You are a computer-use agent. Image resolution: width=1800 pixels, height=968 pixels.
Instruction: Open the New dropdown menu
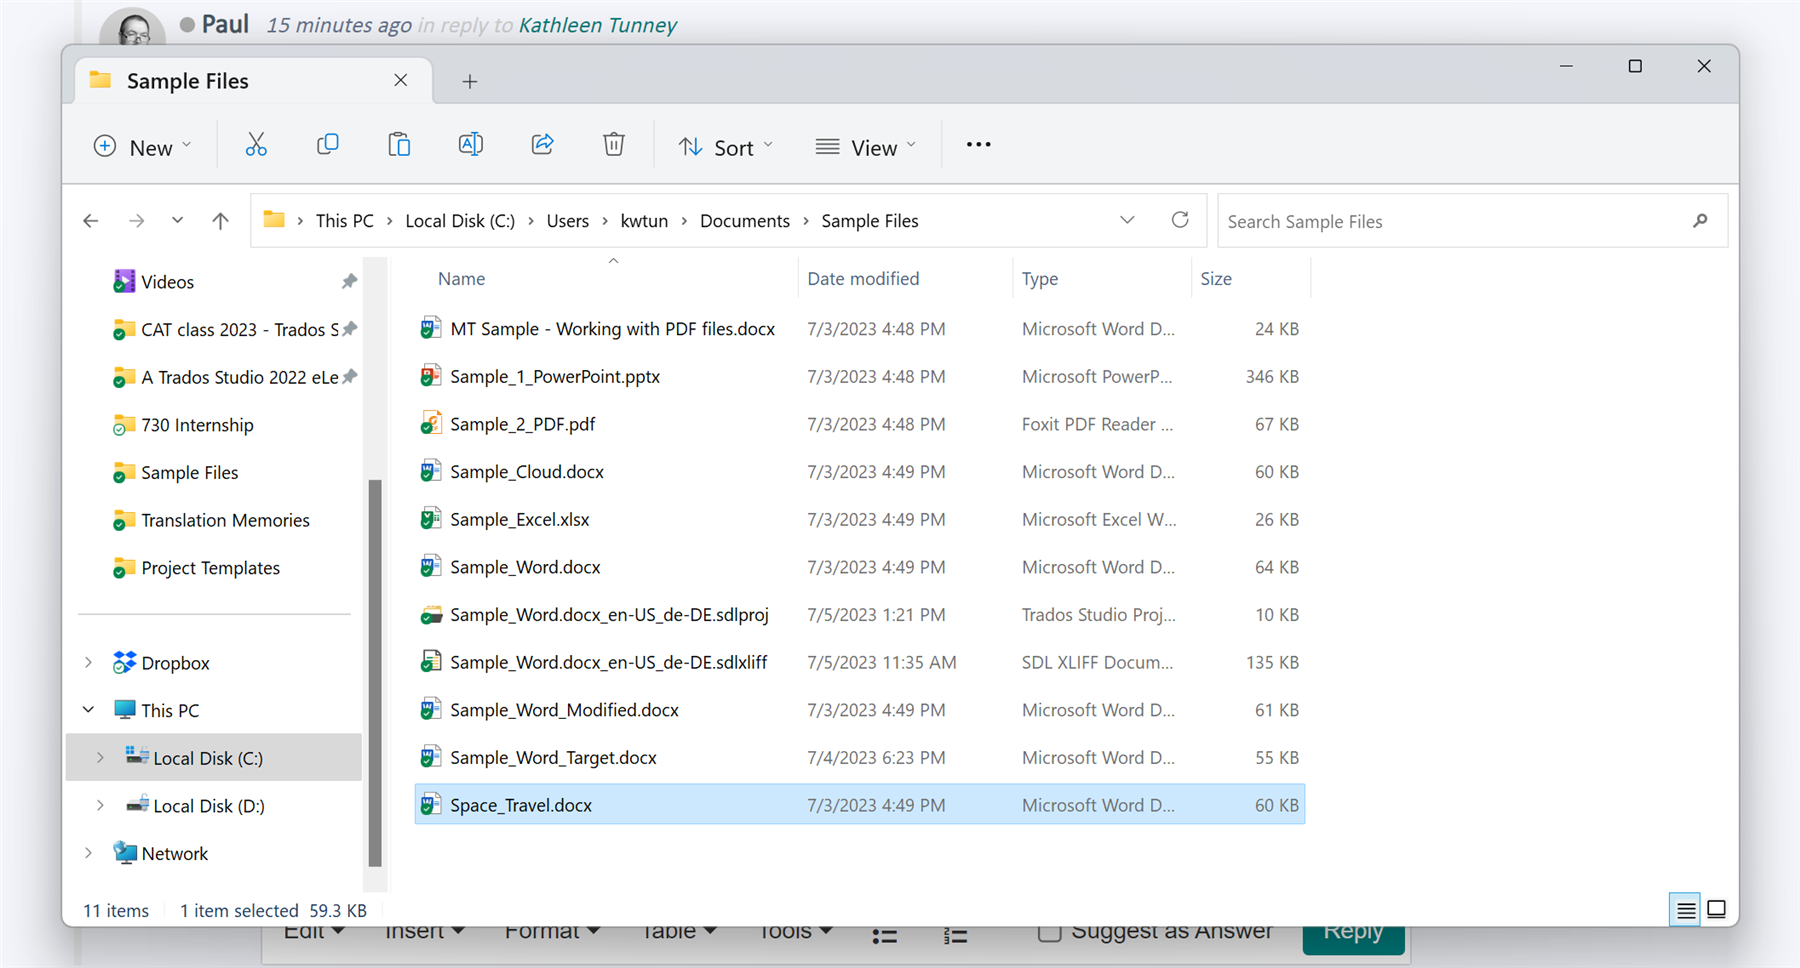tap(142, 147)
